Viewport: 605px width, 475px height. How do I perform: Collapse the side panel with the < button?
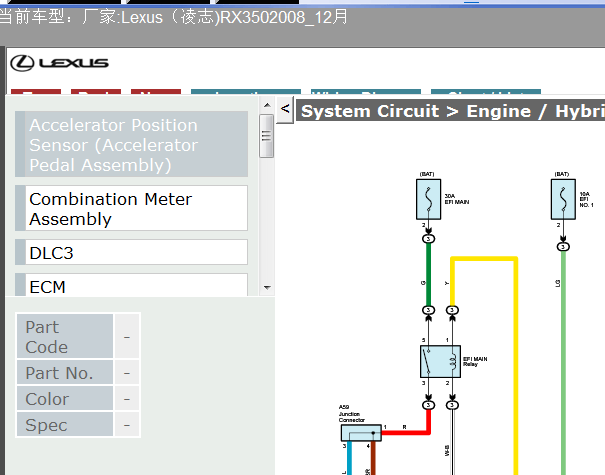click(285, 110)
